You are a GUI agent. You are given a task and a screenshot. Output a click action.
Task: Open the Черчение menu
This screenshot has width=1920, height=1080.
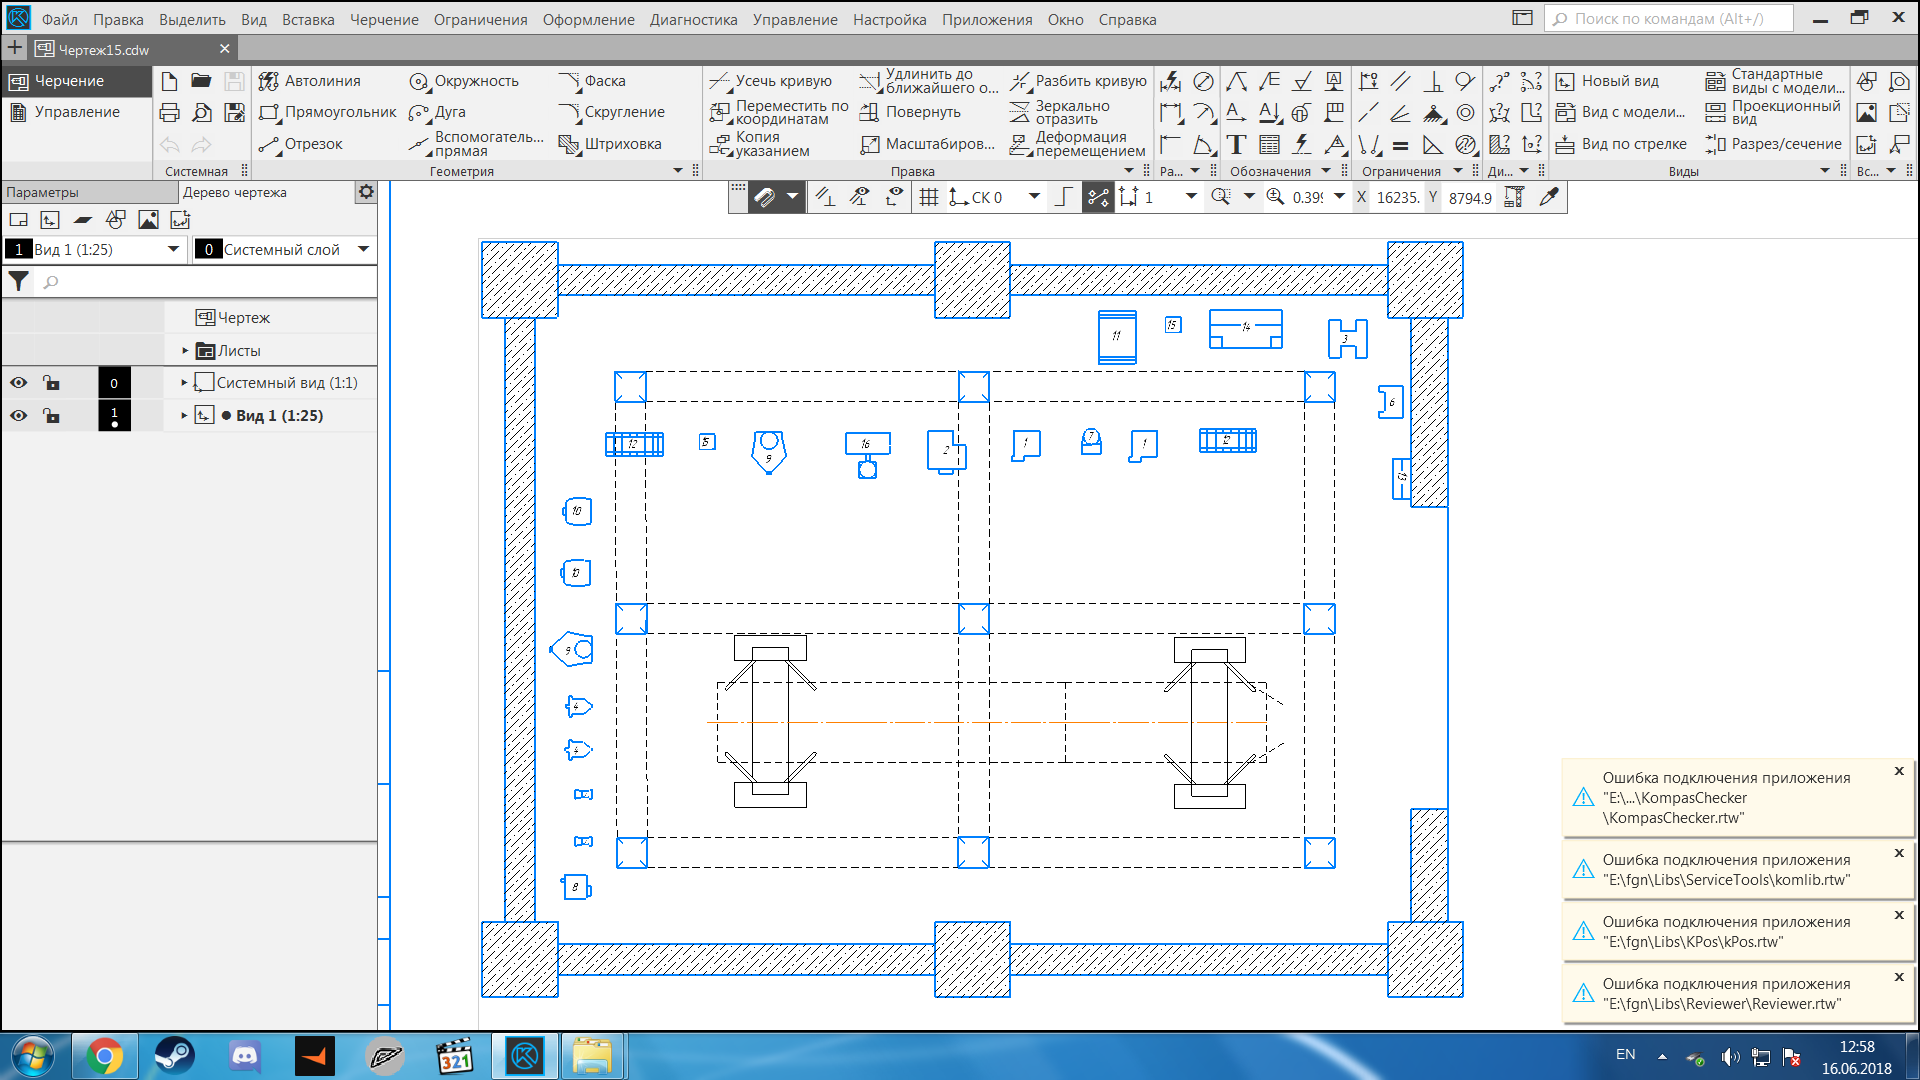pyautogui.click(x=384, y=19)
